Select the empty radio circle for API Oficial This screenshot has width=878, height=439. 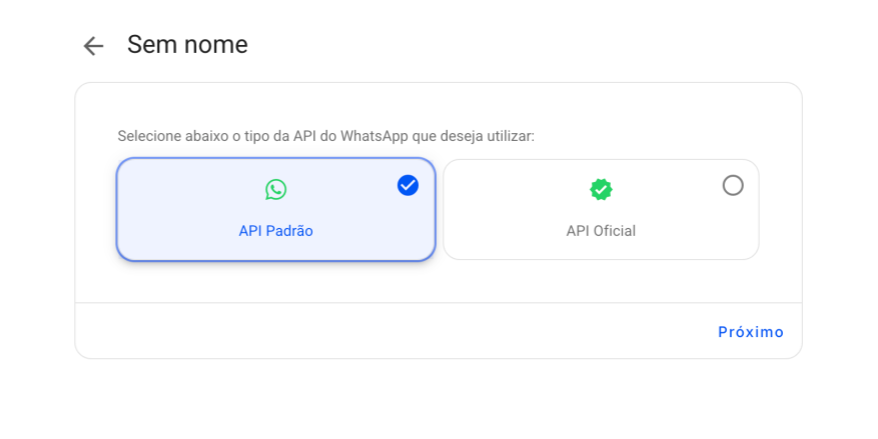point(732,185)
